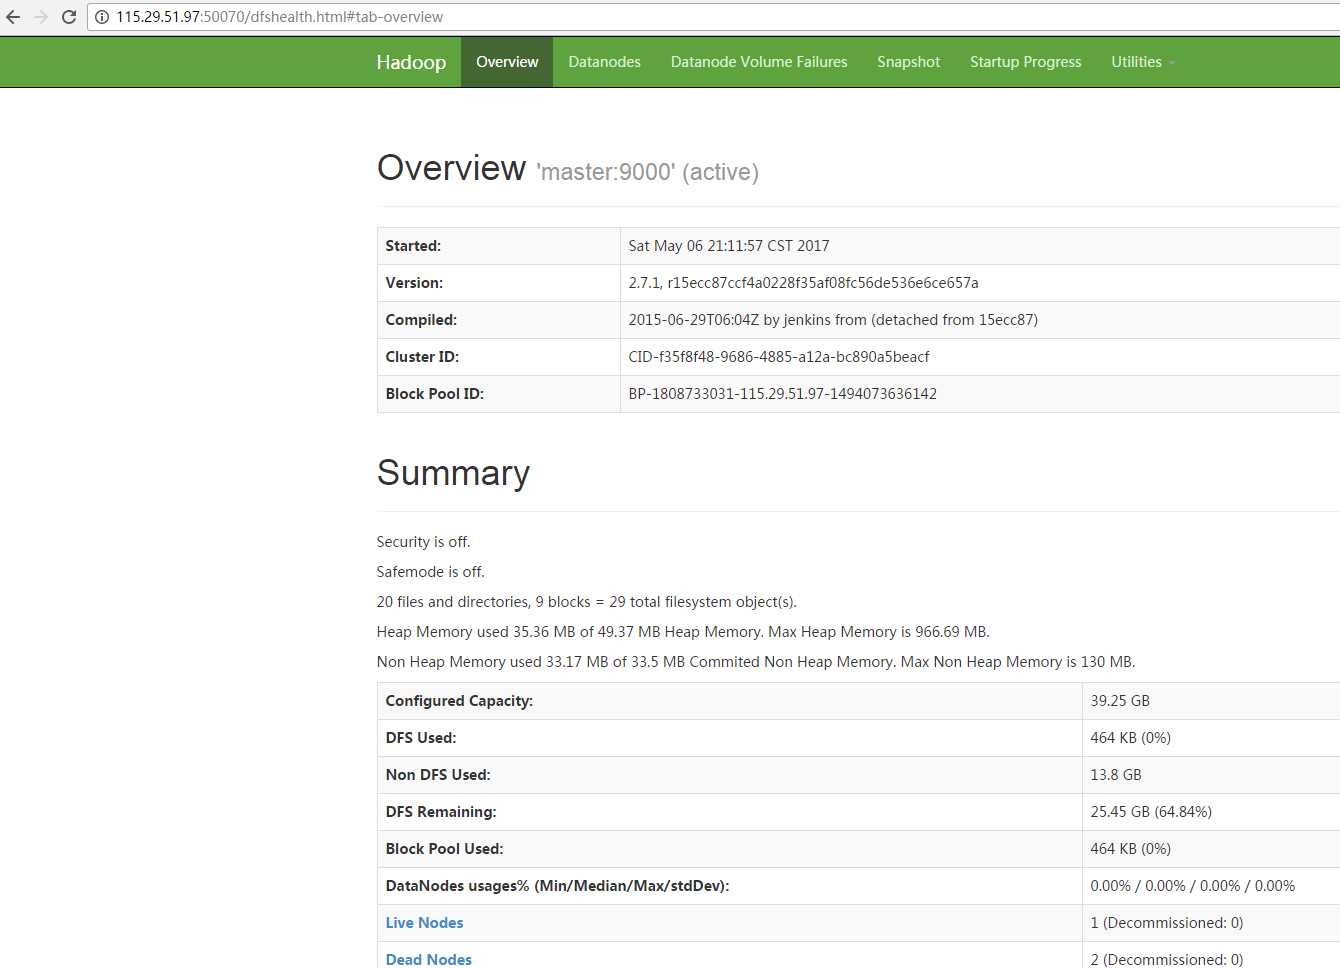Image resolution: width=1340 pixels, height=968 pixels.
Task: Follow the Live Nodes link
Action: (x=424, y=923)
